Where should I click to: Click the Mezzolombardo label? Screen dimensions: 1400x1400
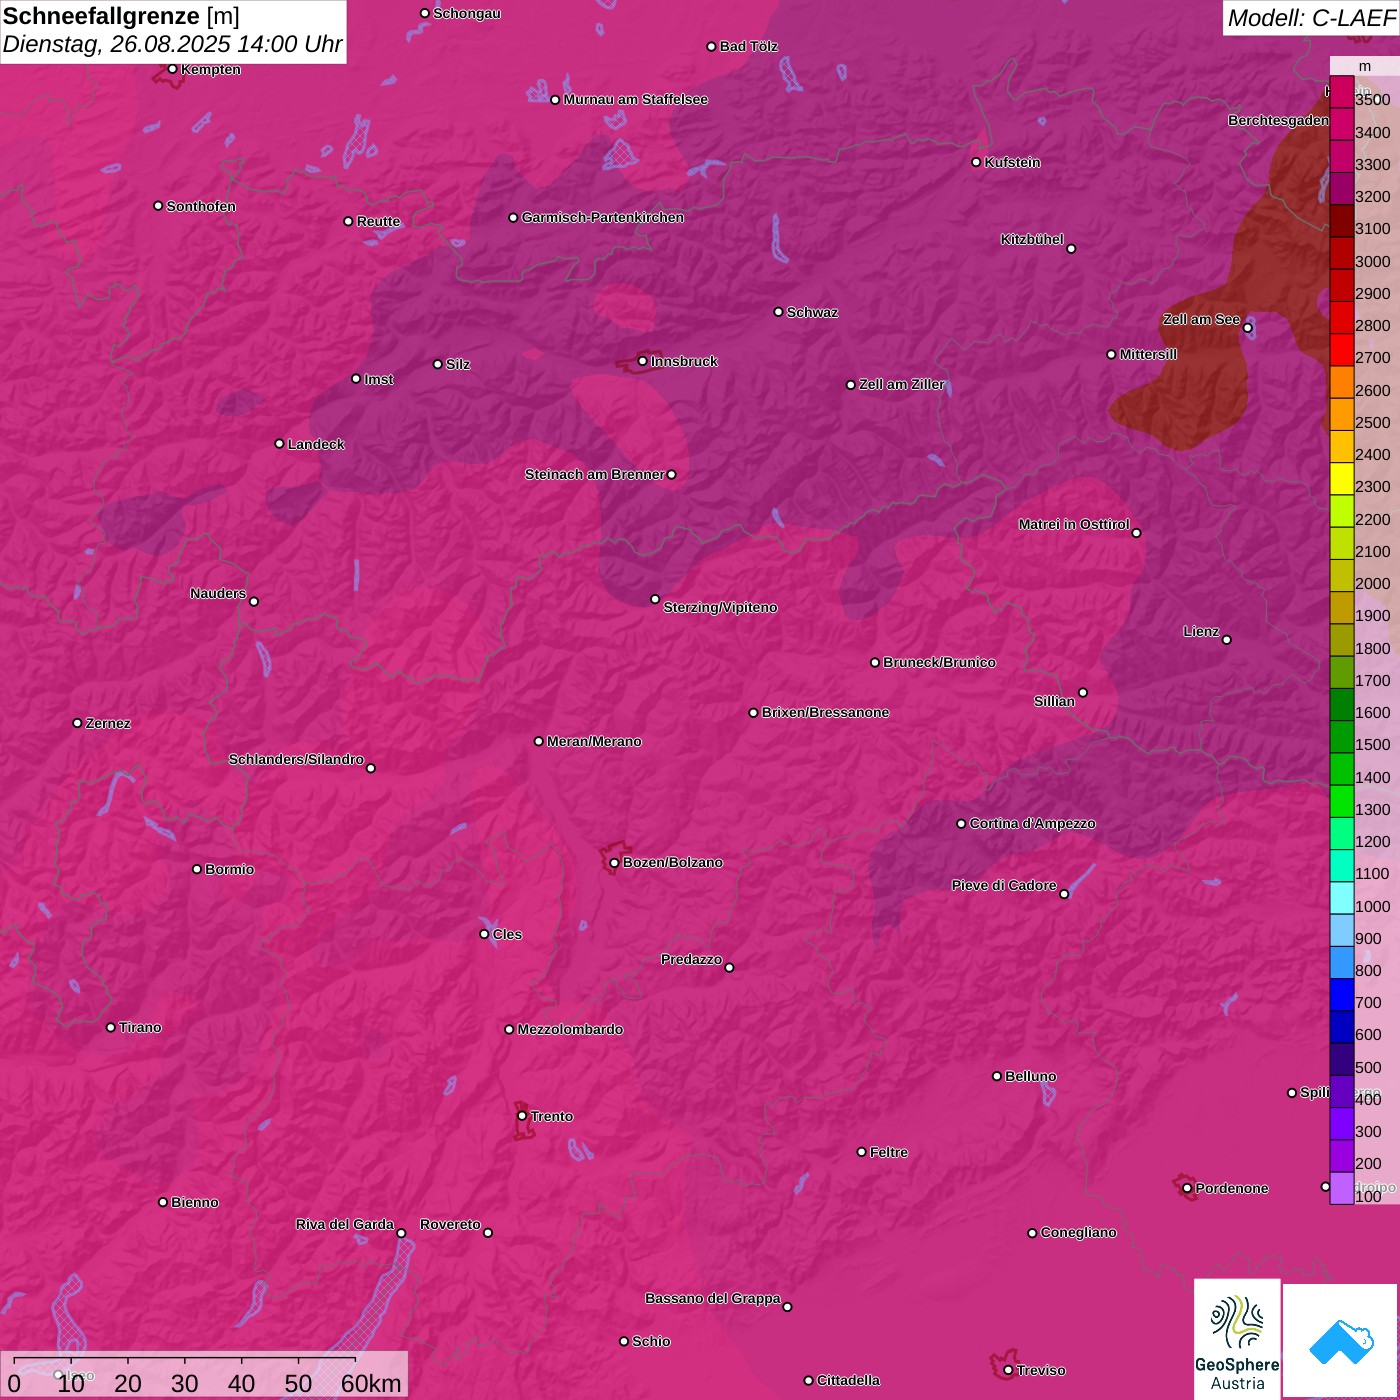(x=570, y=1029)
